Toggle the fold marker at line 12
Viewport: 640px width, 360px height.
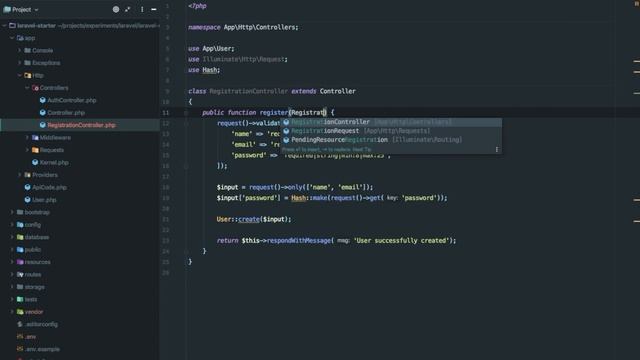[x=186, y=123]
